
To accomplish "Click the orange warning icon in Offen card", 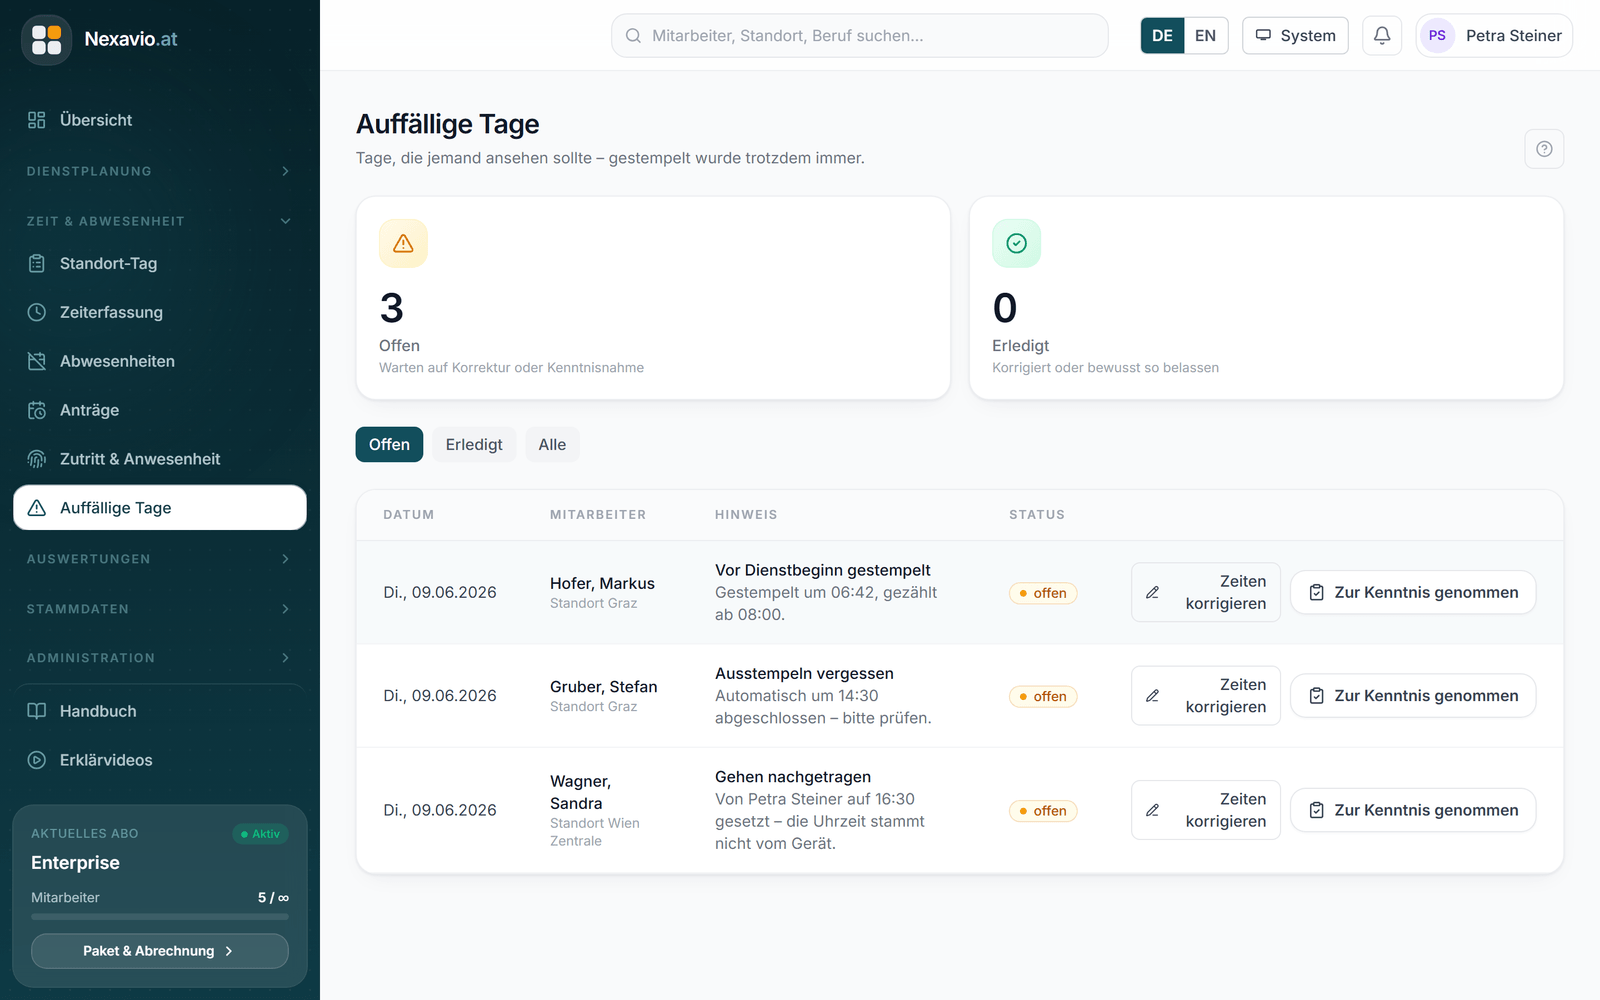I will tap(403, 243).
